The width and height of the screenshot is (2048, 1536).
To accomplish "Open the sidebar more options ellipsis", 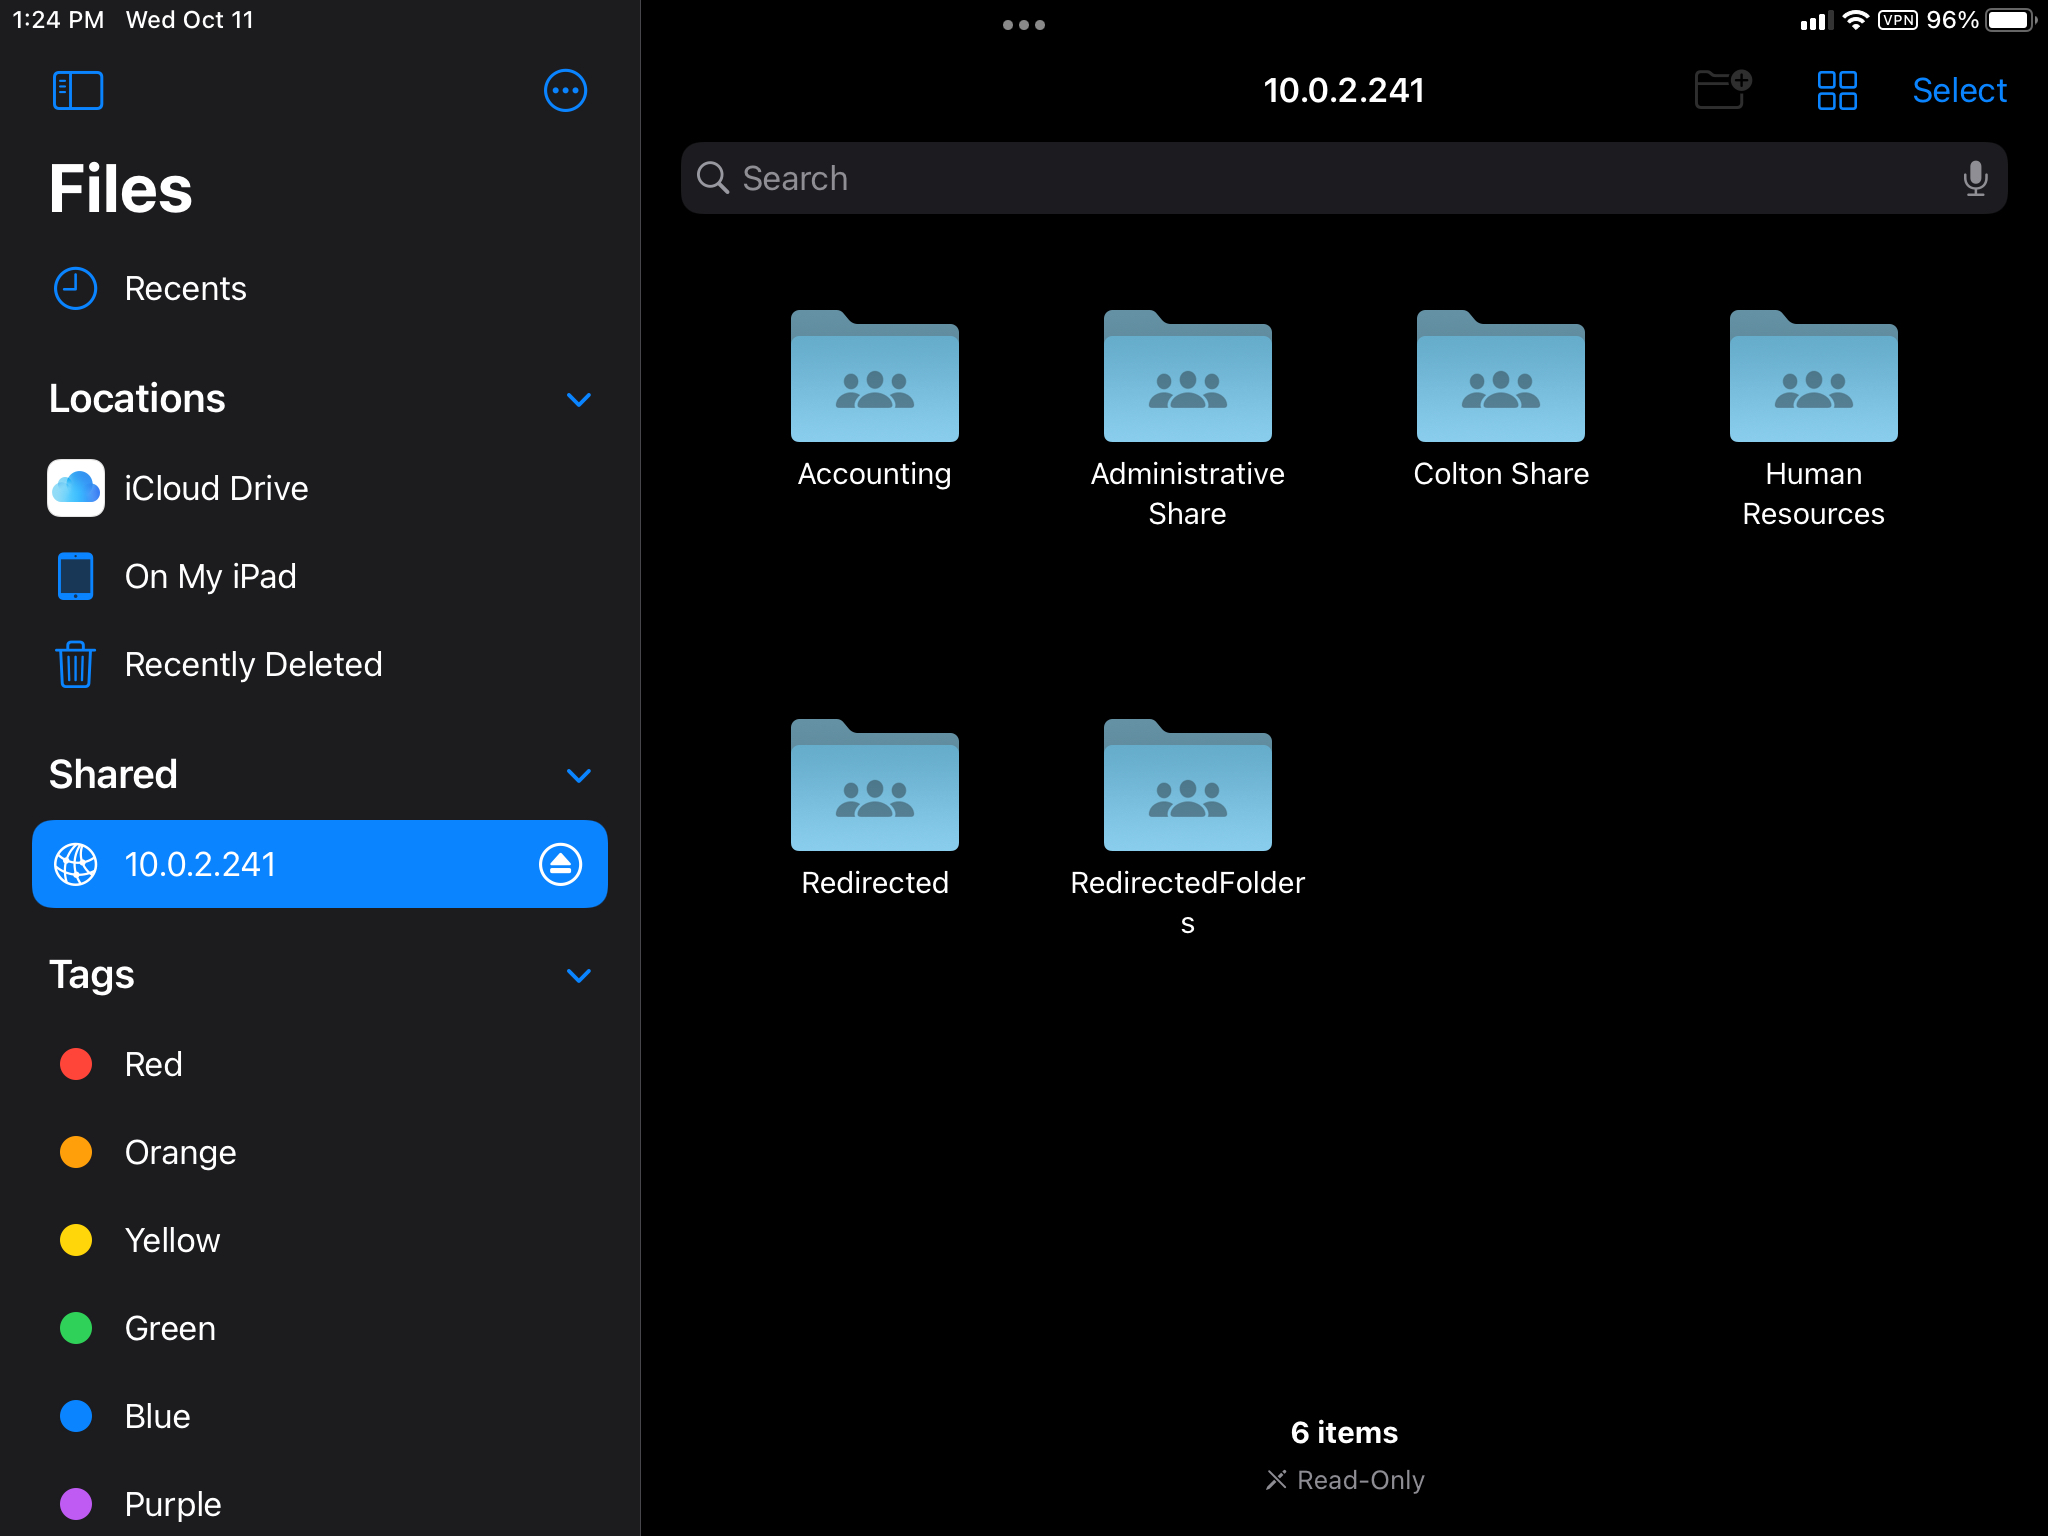I will coord(565,90).
